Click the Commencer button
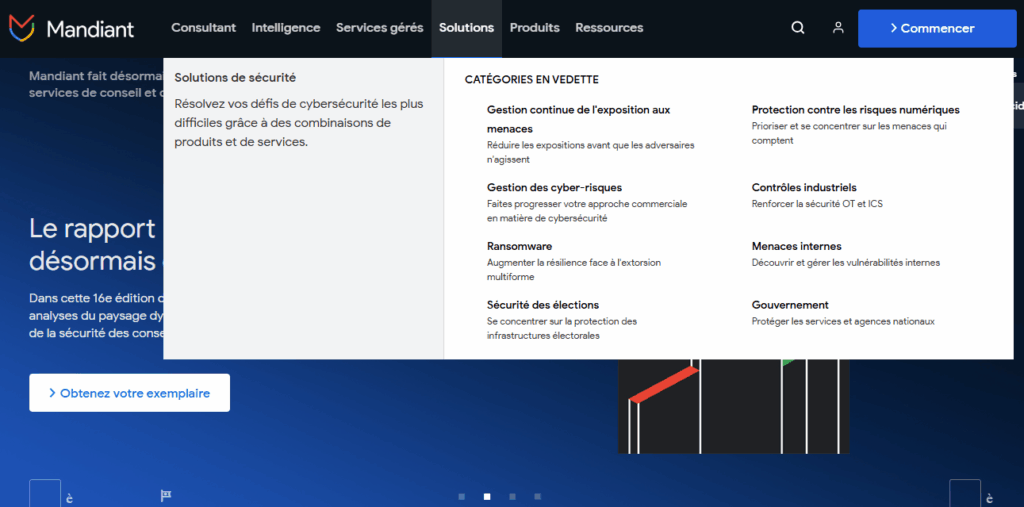This screenshot has height=507, width=1024. 937,29
